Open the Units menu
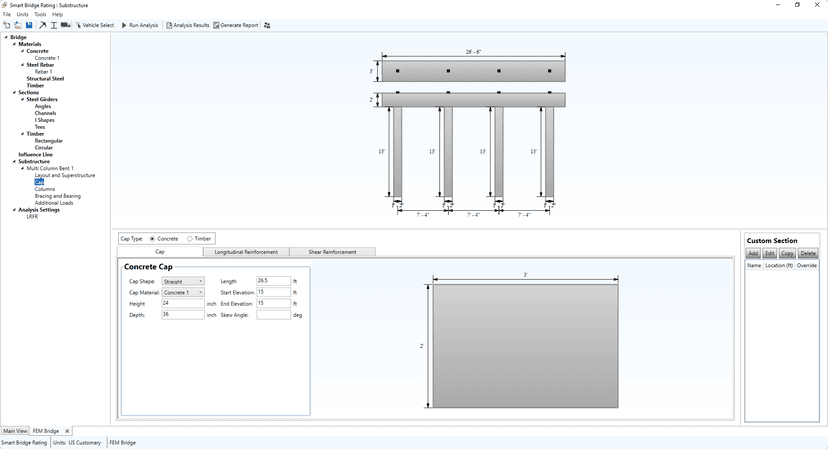 (x=22, y=15)
